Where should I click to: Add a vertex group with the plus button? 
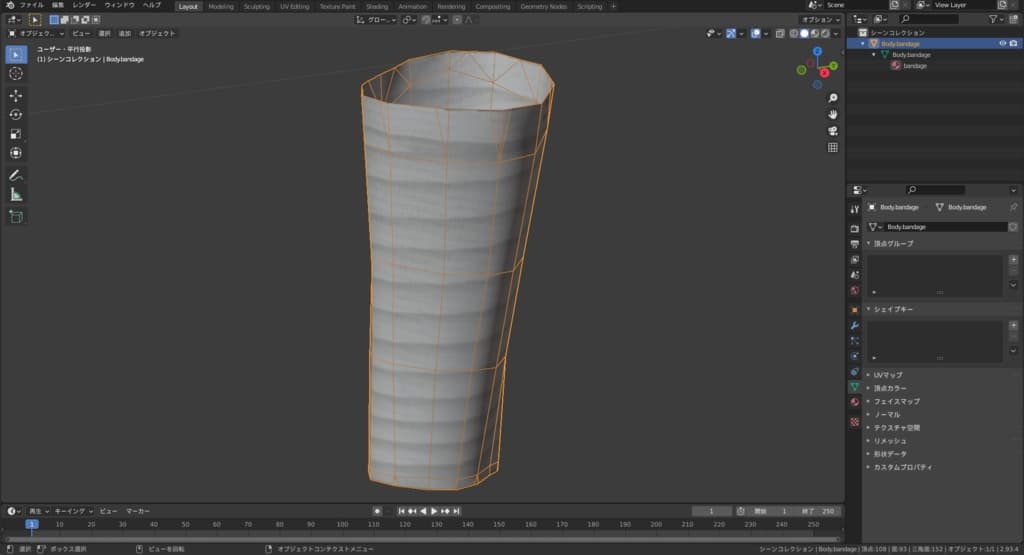pos(1013,259)
